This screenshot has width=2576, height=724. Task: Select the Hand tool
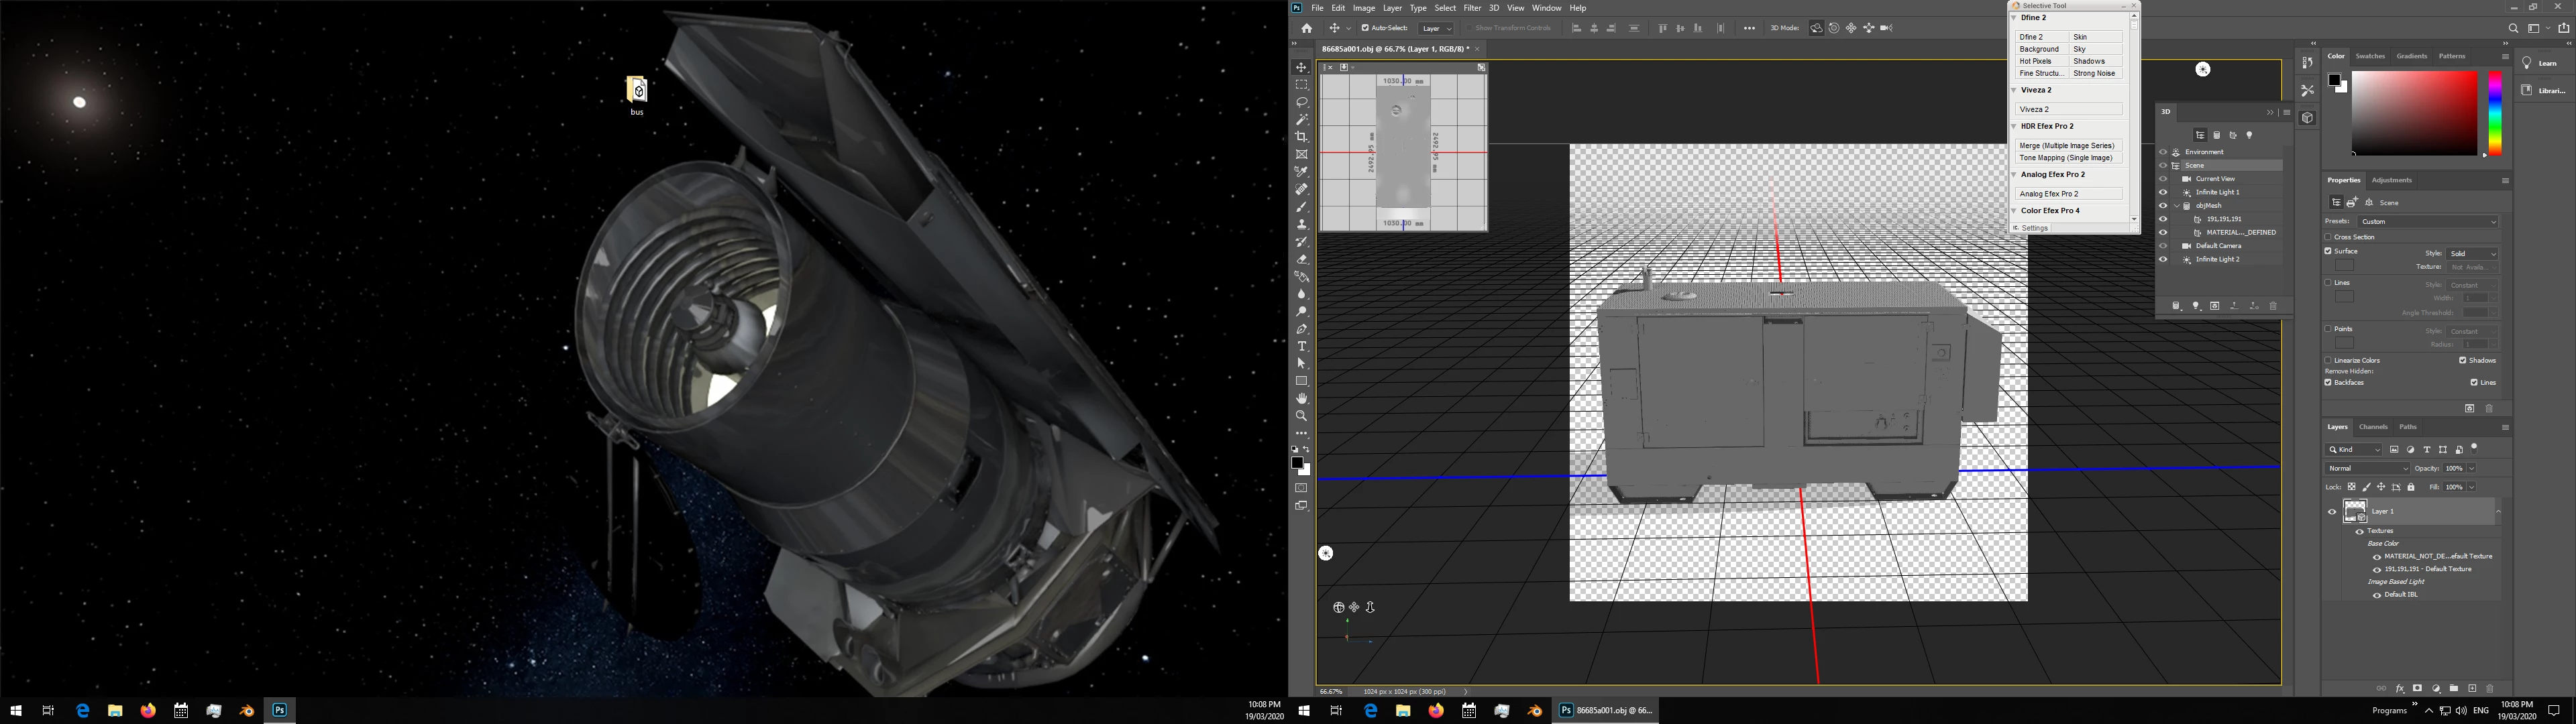(x=1301, y=398)
